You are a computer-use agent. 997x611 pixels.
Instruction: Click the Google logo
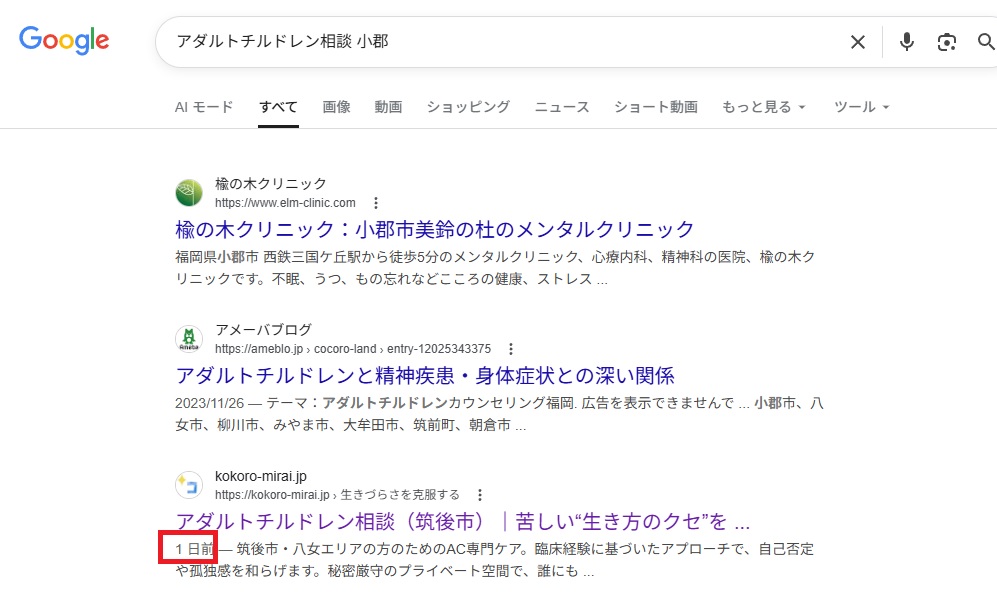click(64, 40)
